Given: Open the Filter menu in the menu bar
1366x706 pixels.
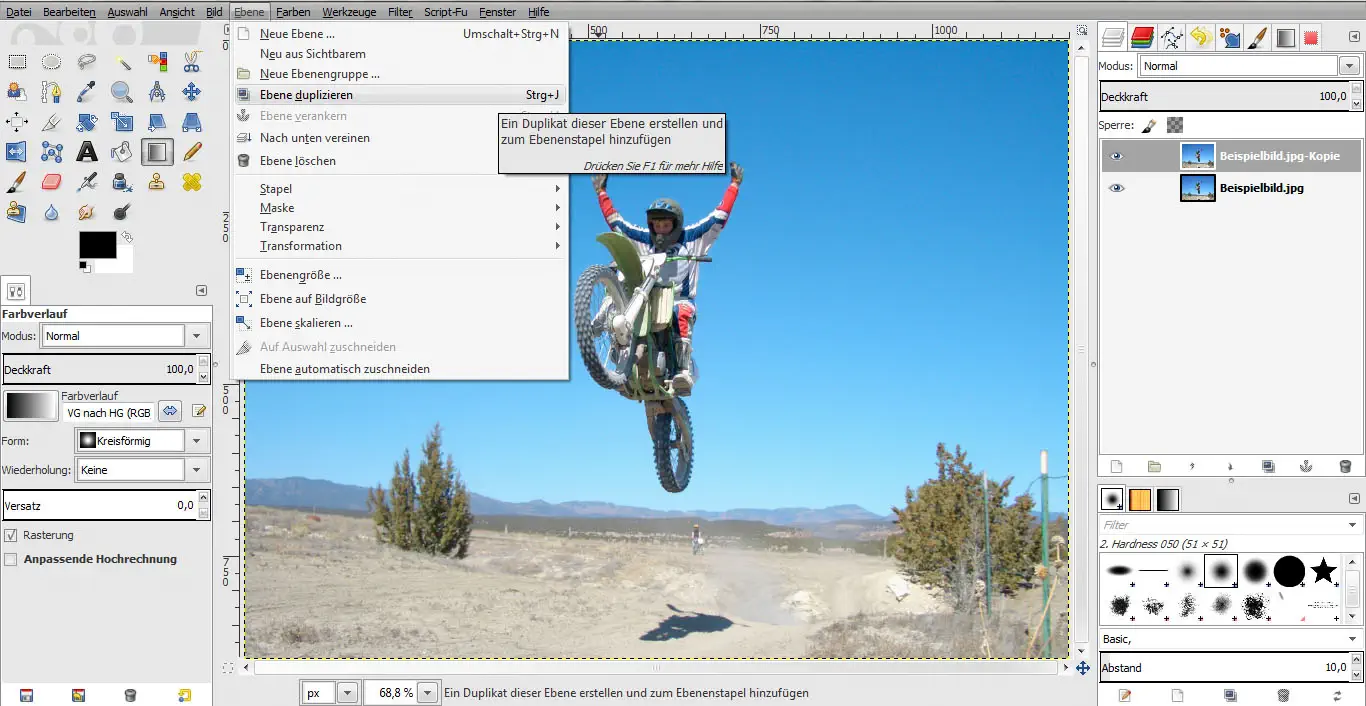Looking at the screenshot, I should pos(400,12).
